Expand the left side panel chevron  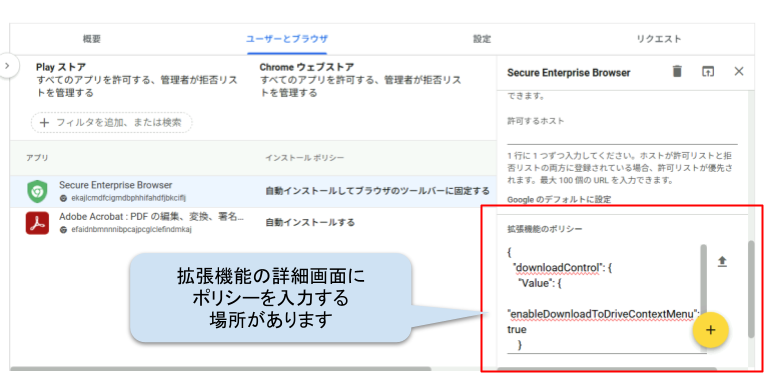click(7, 66)
